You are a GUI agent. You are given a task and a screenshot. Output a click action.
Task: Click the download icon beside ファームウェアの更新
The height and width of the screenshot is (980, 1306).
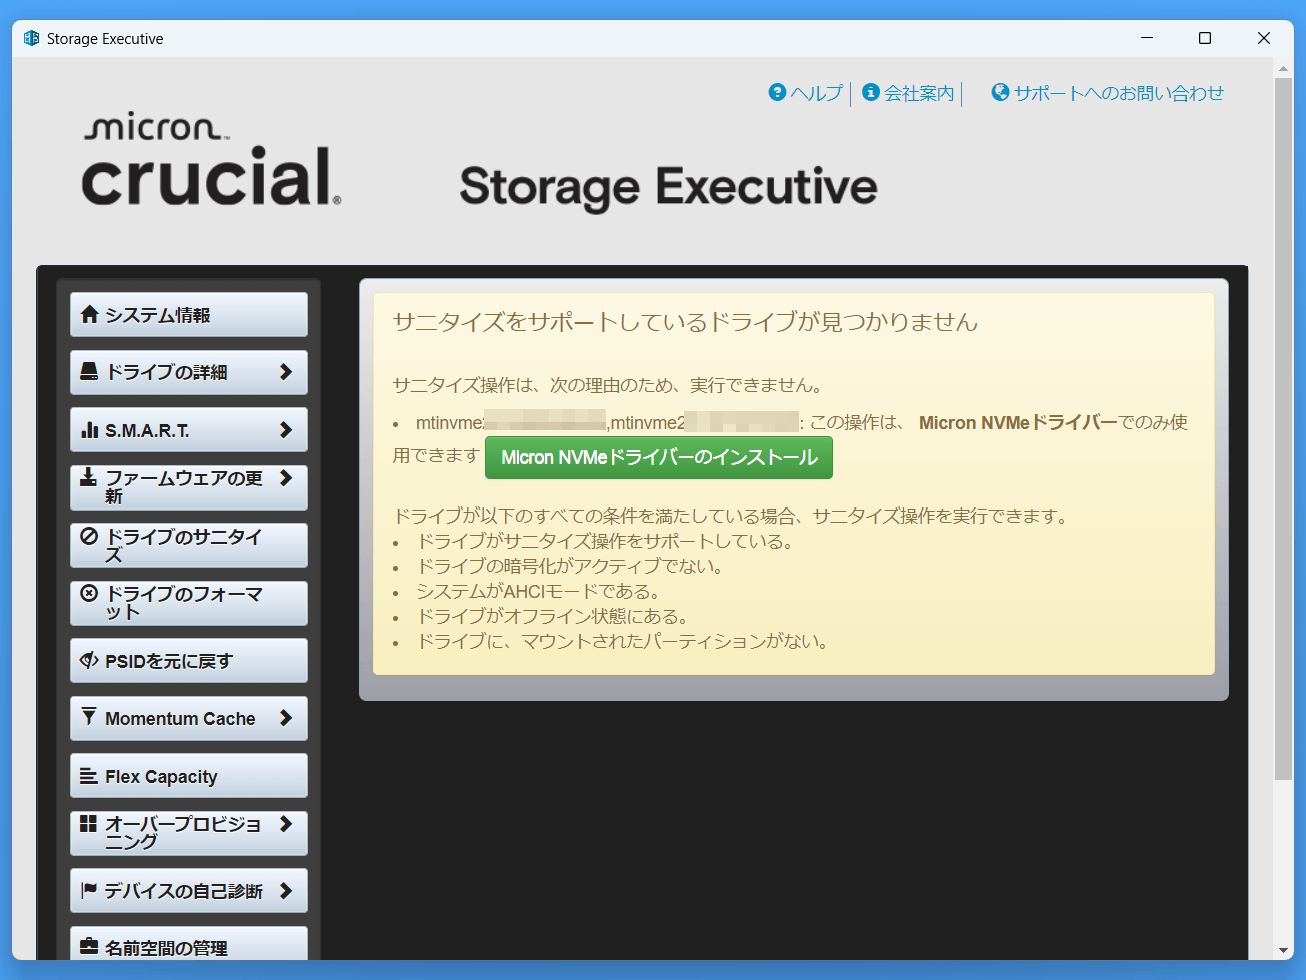coord(89,477)
